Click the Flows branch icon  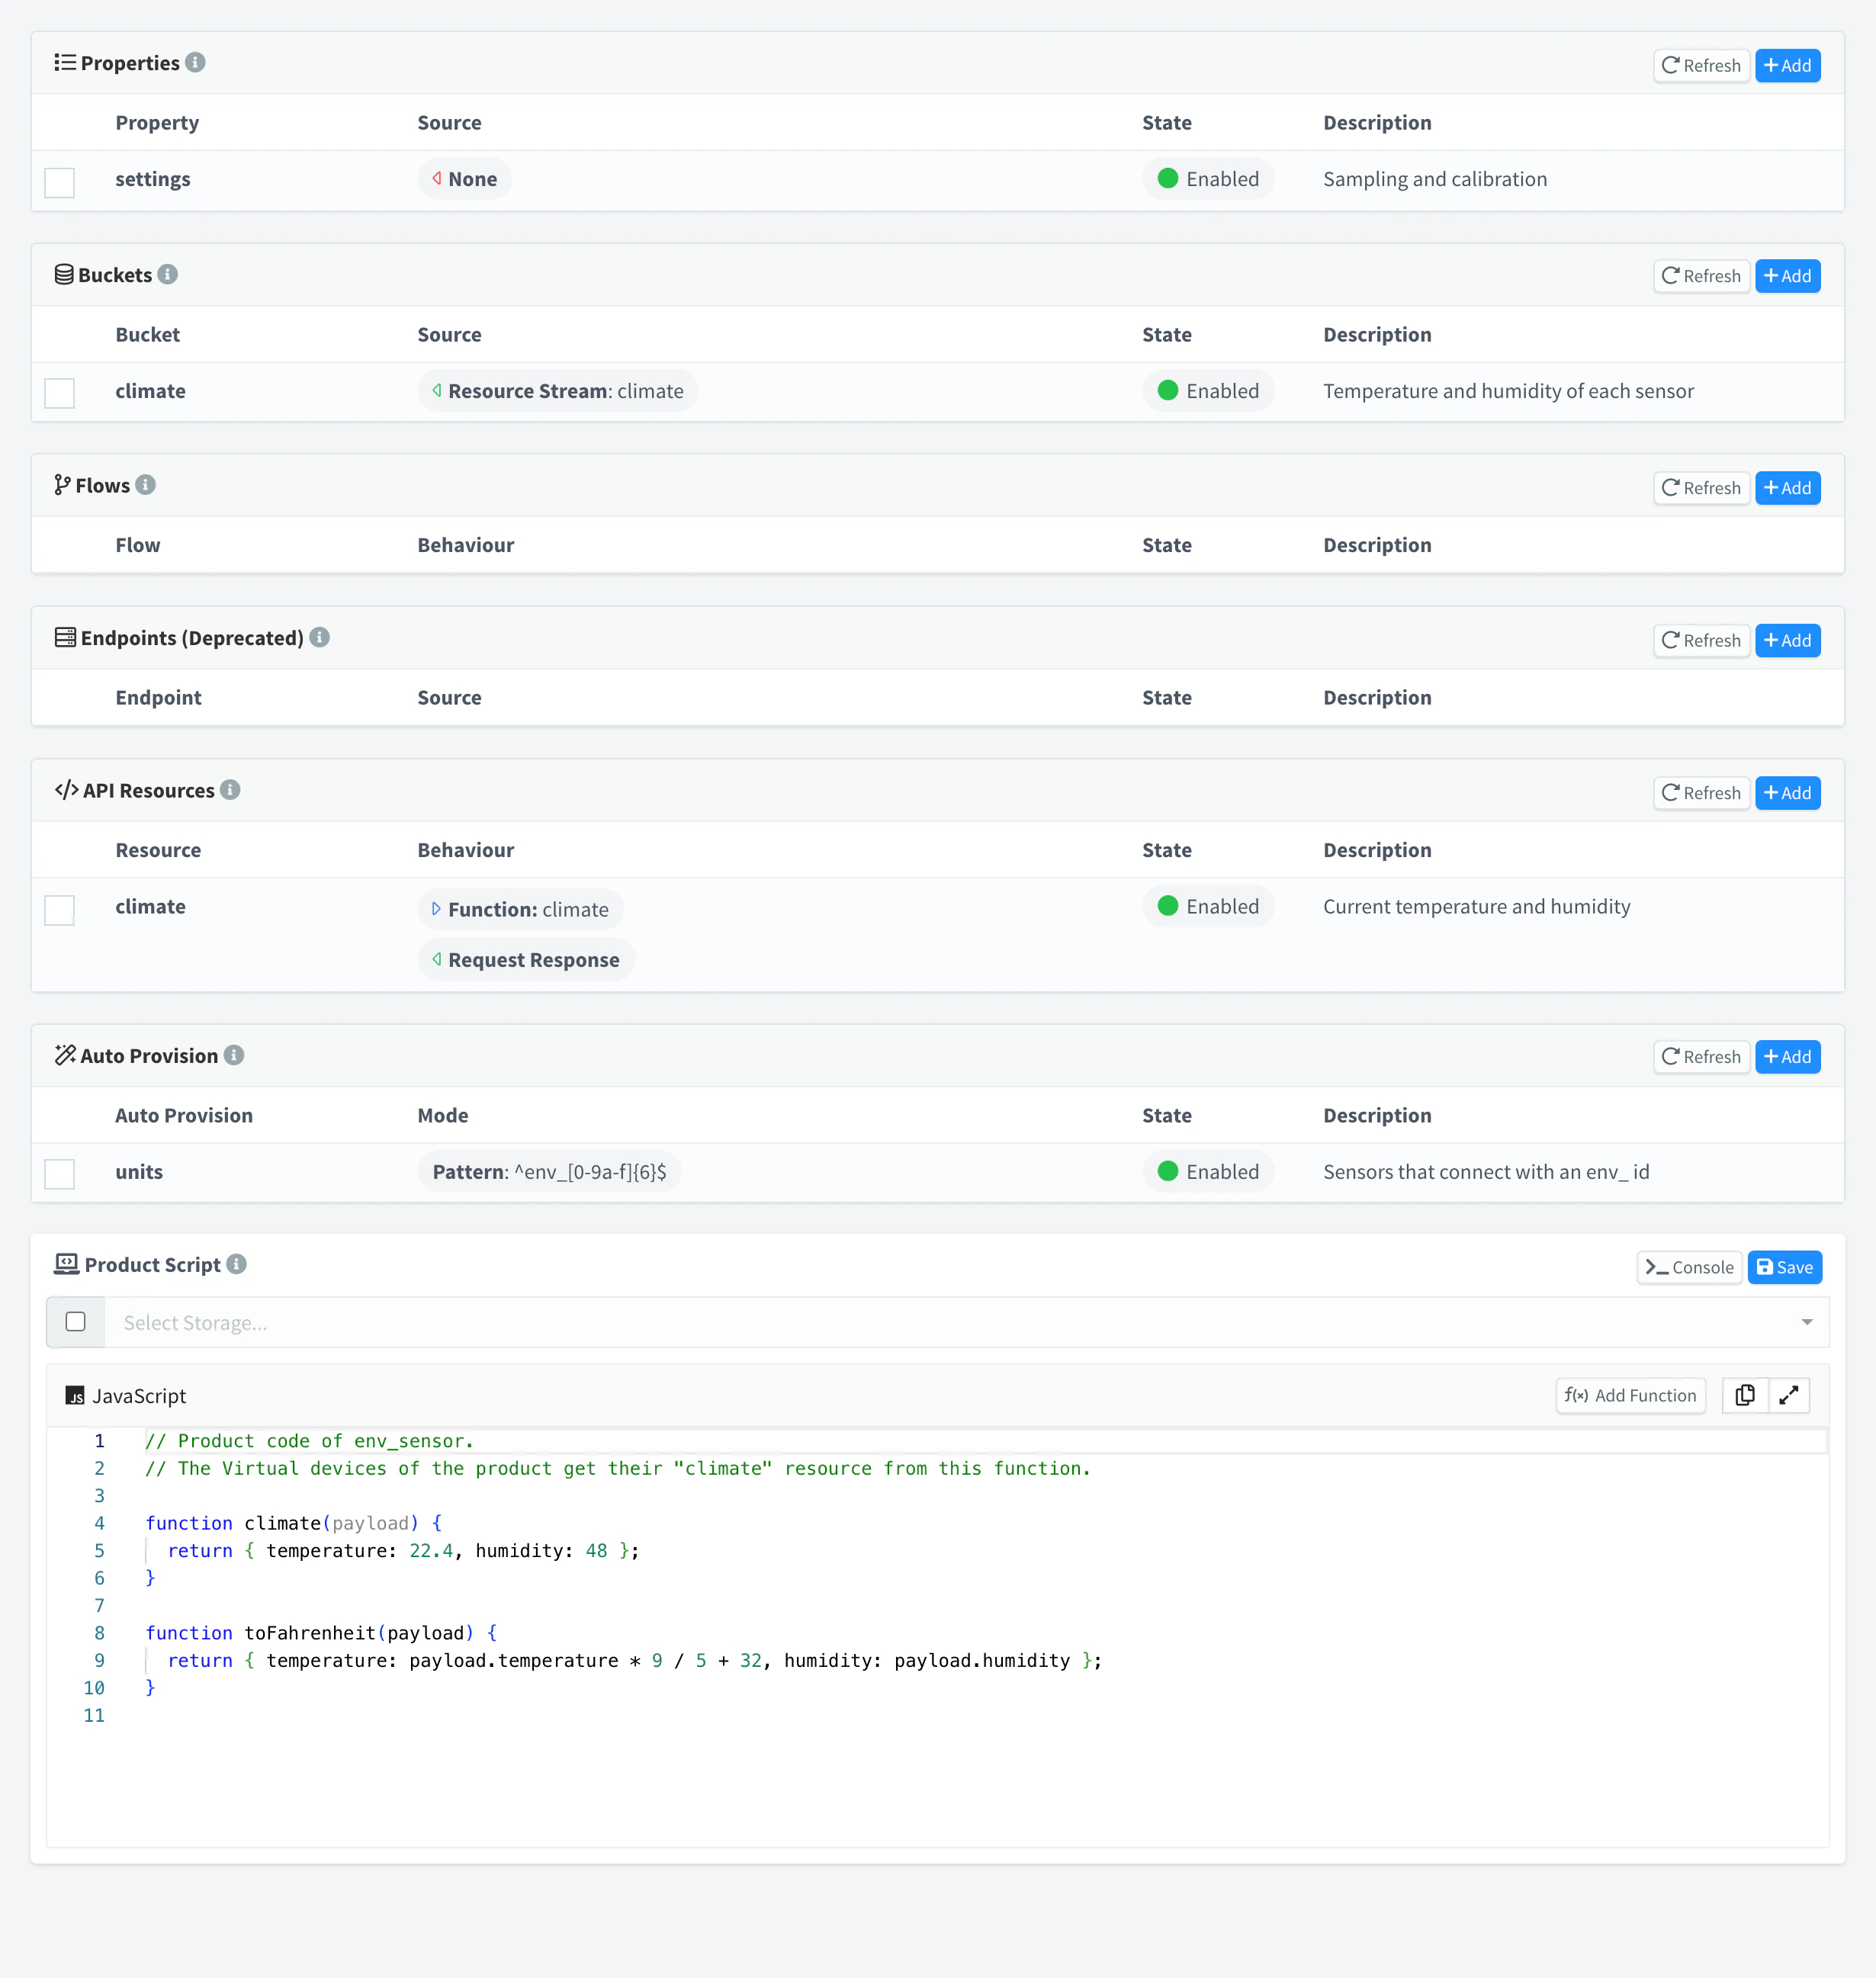[62, 485]
